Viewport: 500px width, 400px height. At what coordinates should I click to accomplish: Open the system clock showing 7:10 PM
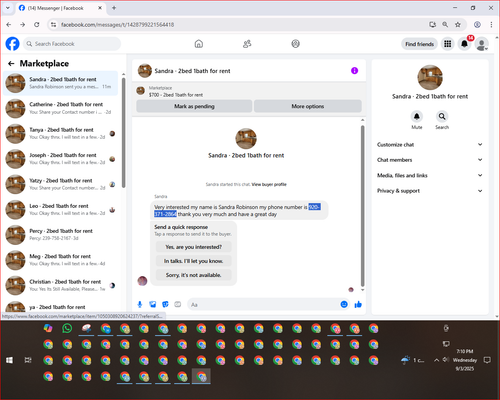click(x=465, y=360)
